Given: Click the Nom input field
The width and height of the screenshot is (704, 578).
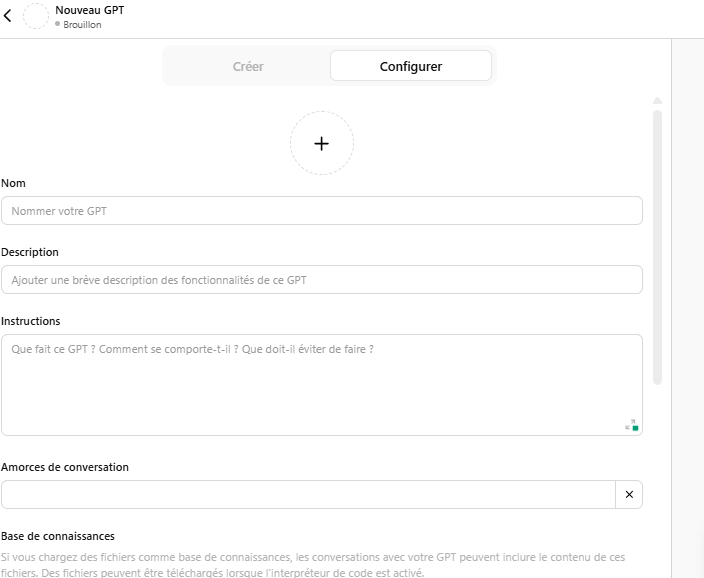Looking at the screenshot, I should 322,211.
